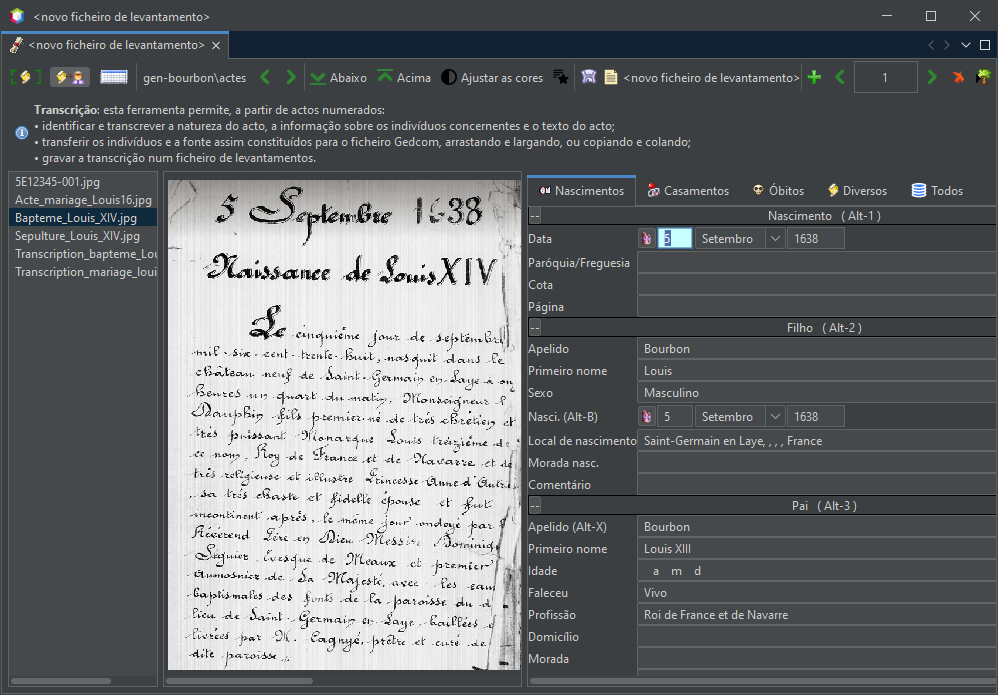Image resolution: width=998 pixels, height=695 pixels.
Task: Go to previous record arrow
Action: click(840, 78)
